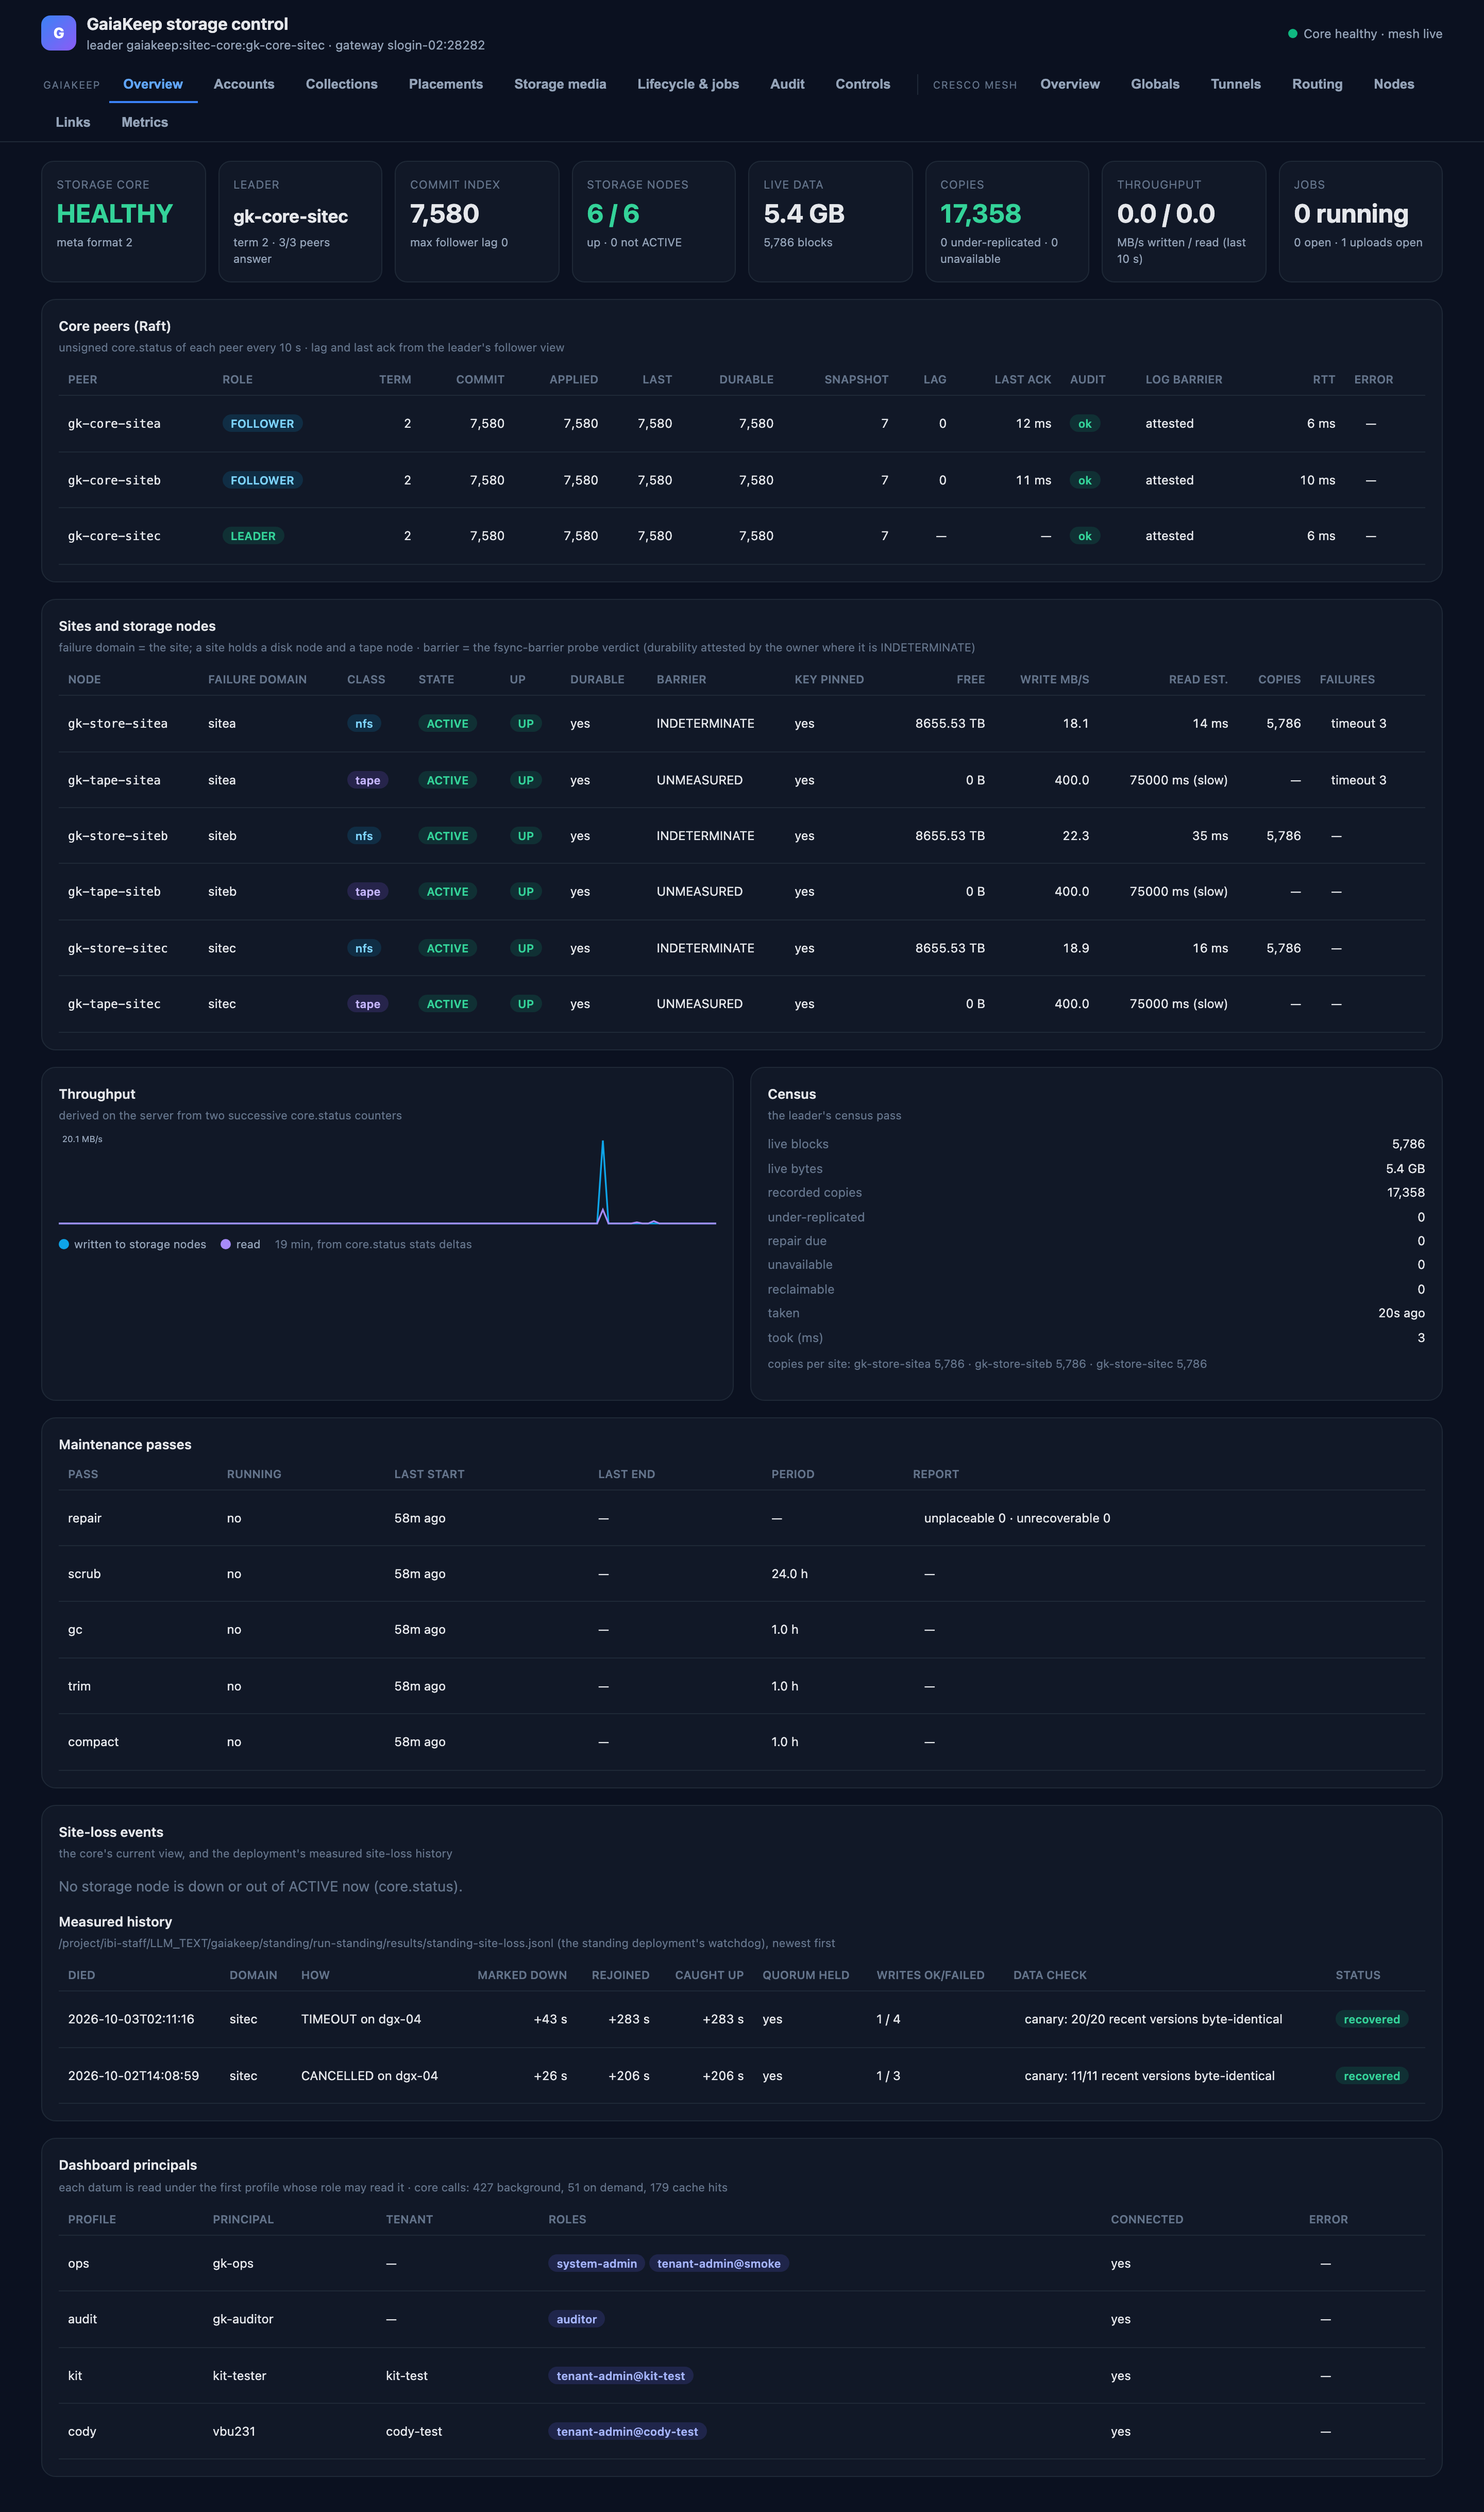Click the scrub maintenance pass row

tap(742, 1574)
